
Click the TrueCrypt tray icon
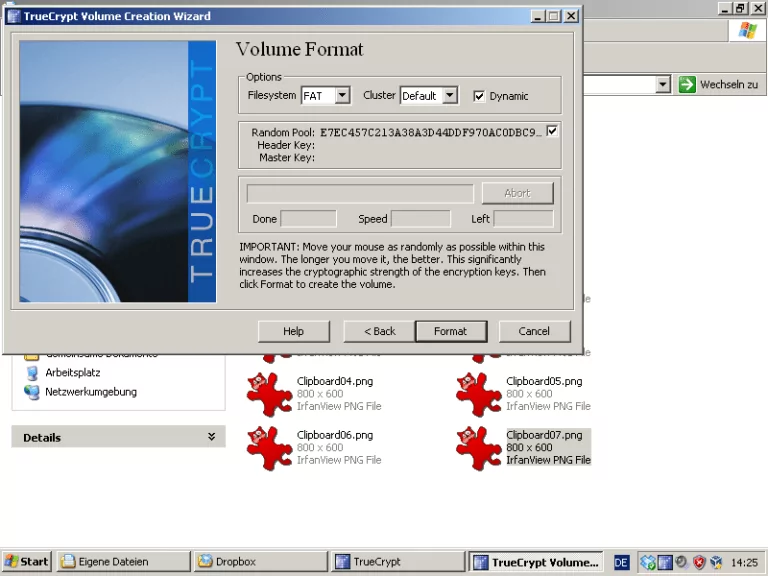tap(665, 562)
